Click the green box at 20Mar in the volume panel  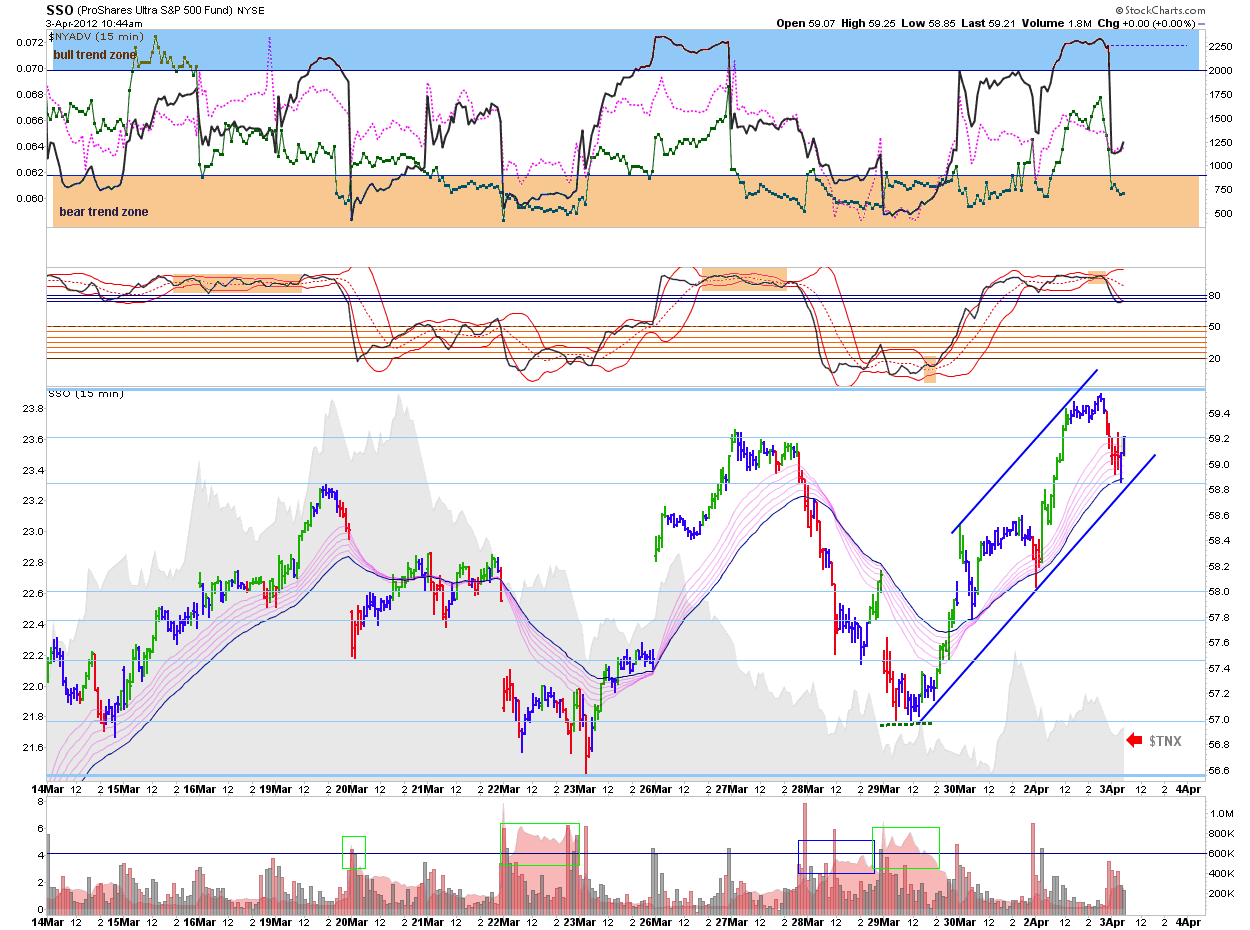[354, 852]
